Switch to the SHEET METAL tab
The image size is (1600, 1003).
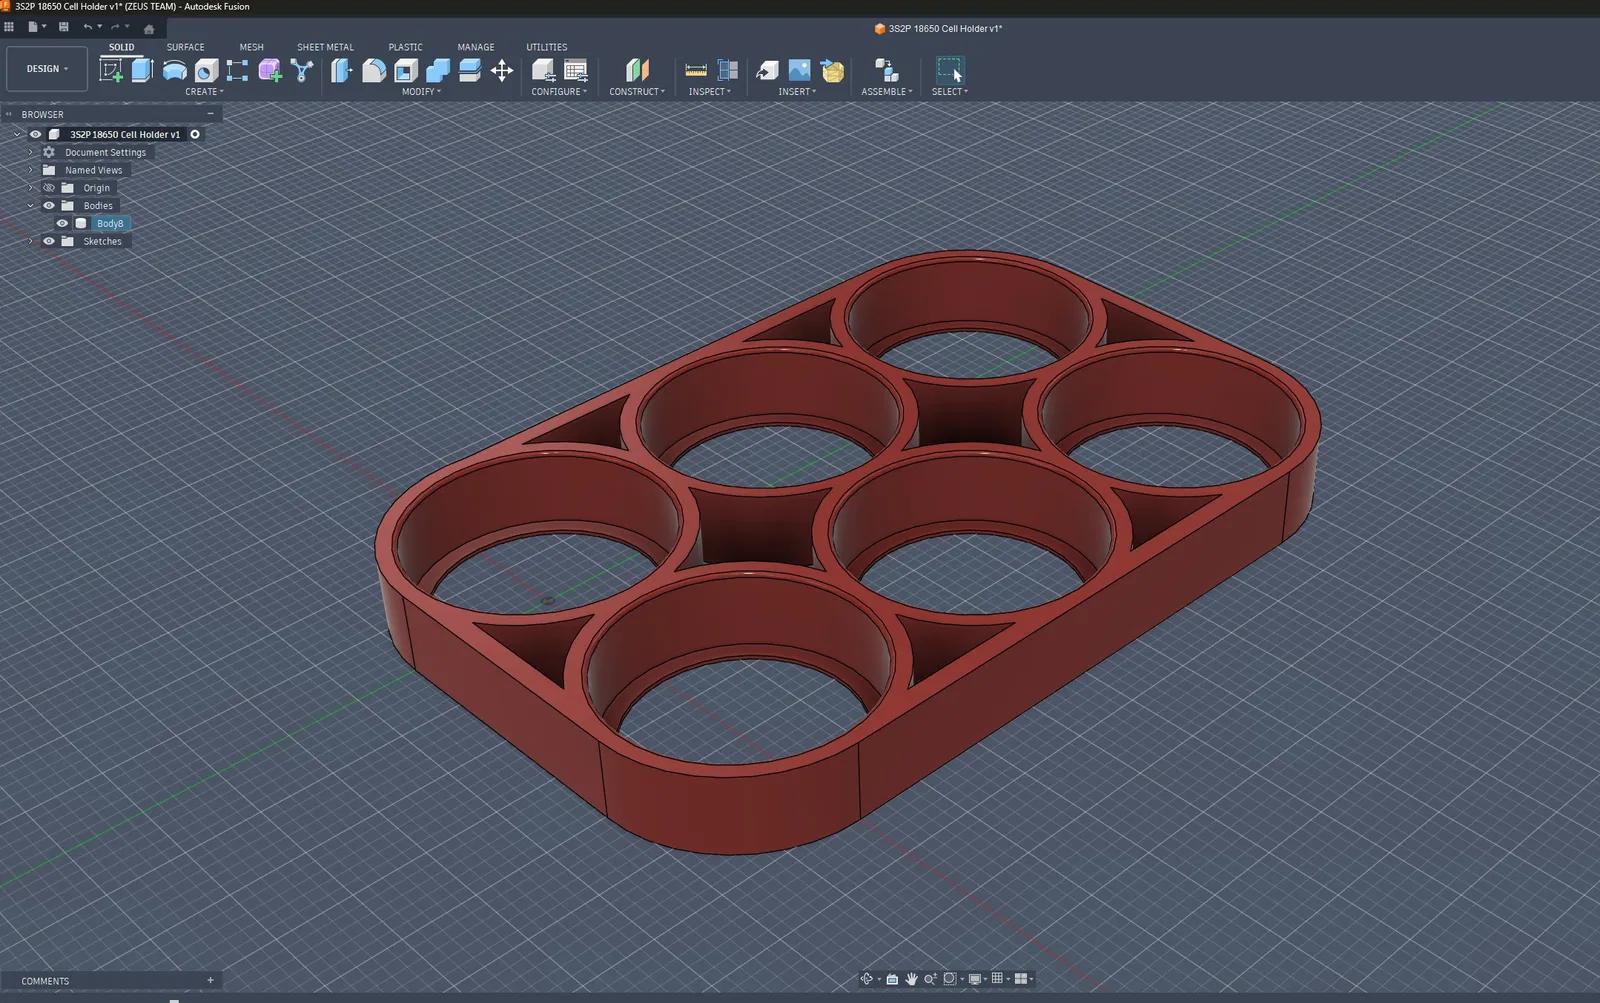coord(325,47)
